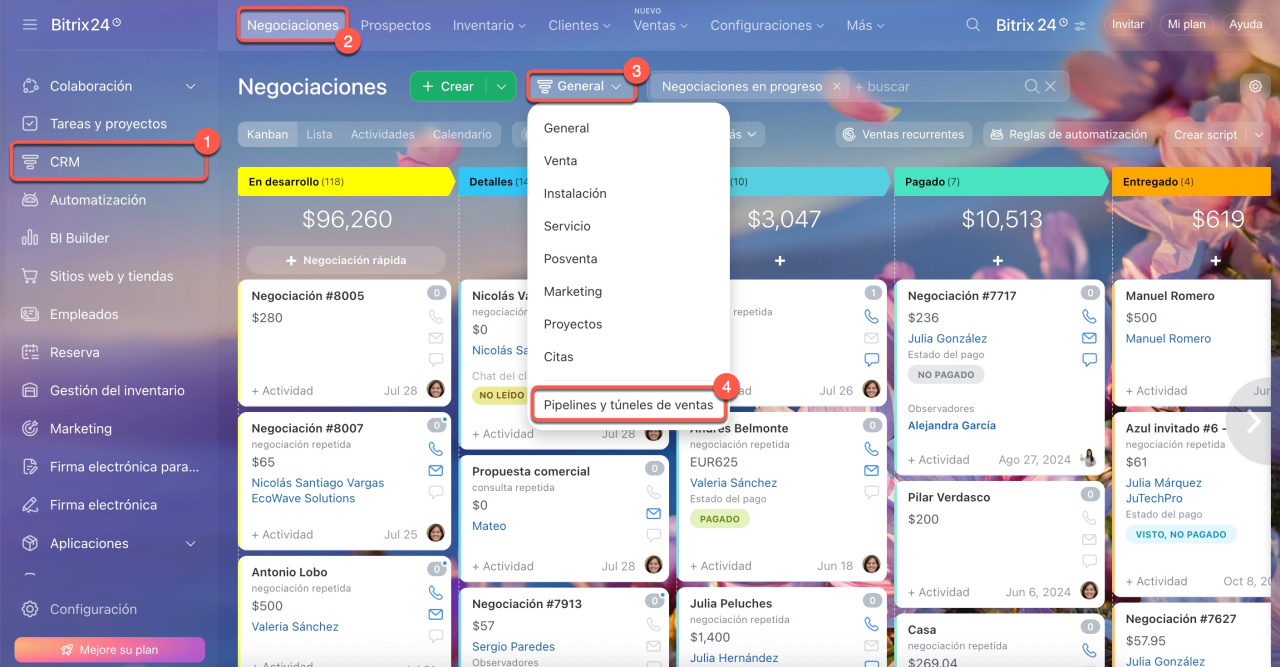Click the magnifier icon in the top navigation bar
Screen dimensions: 1280x667
(x=973, y=25)
